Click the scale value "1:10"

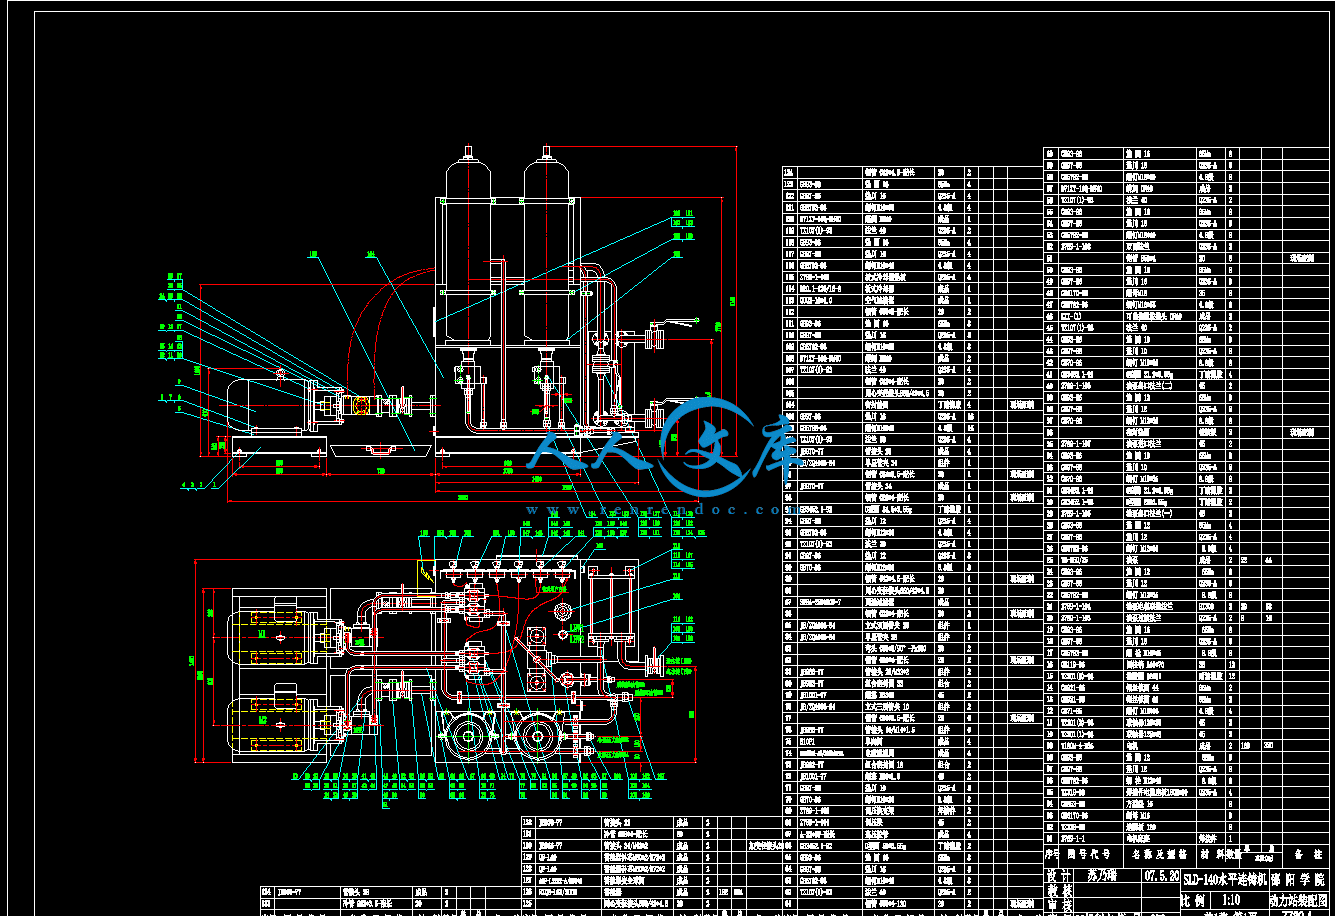[x=1231, y=900]
